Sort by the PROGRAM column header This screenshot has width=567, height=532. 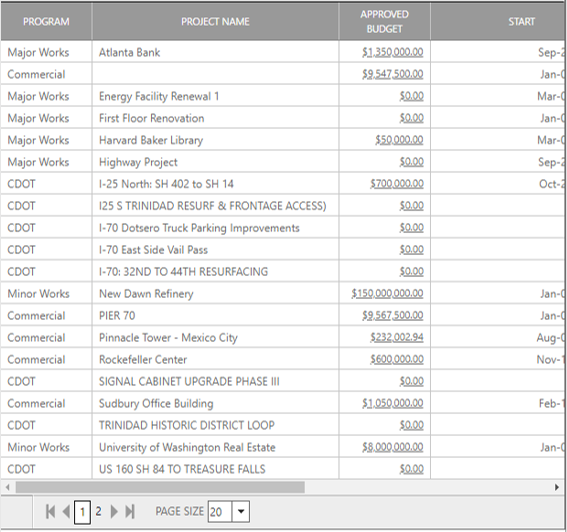(x=46, y=22)
